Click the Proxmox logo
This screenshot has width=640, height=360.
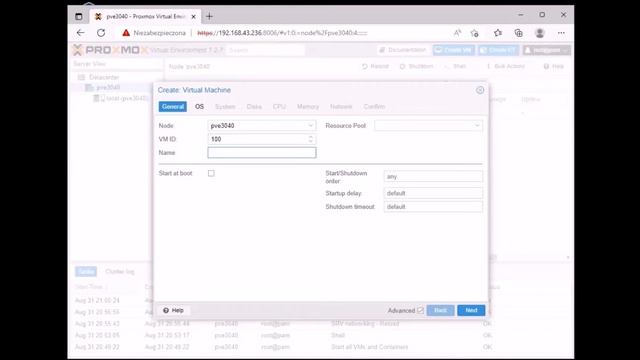click(111, 50)
